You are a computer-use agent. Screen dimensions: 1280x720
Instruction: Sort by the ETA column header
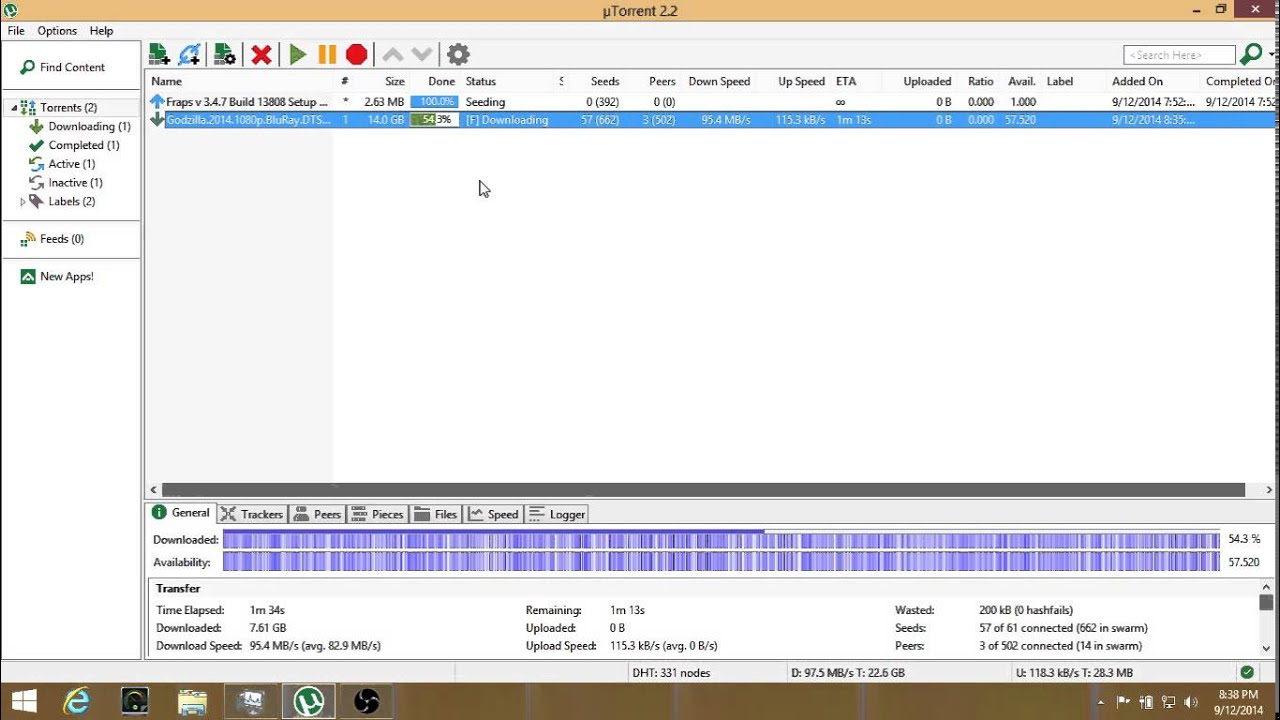click(x=846, y=82)
